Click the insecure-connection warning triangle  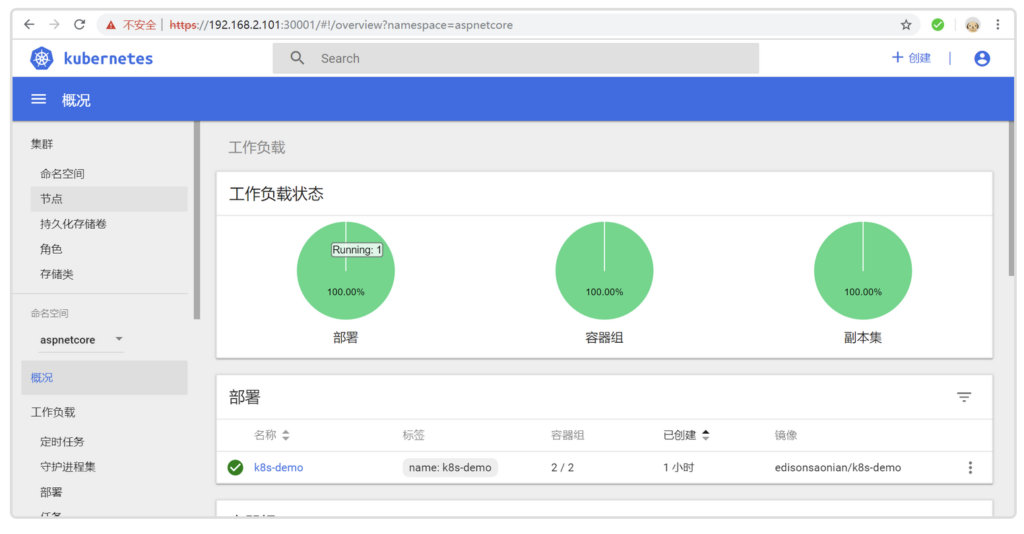pyautogui.click(x=111, y=25)
